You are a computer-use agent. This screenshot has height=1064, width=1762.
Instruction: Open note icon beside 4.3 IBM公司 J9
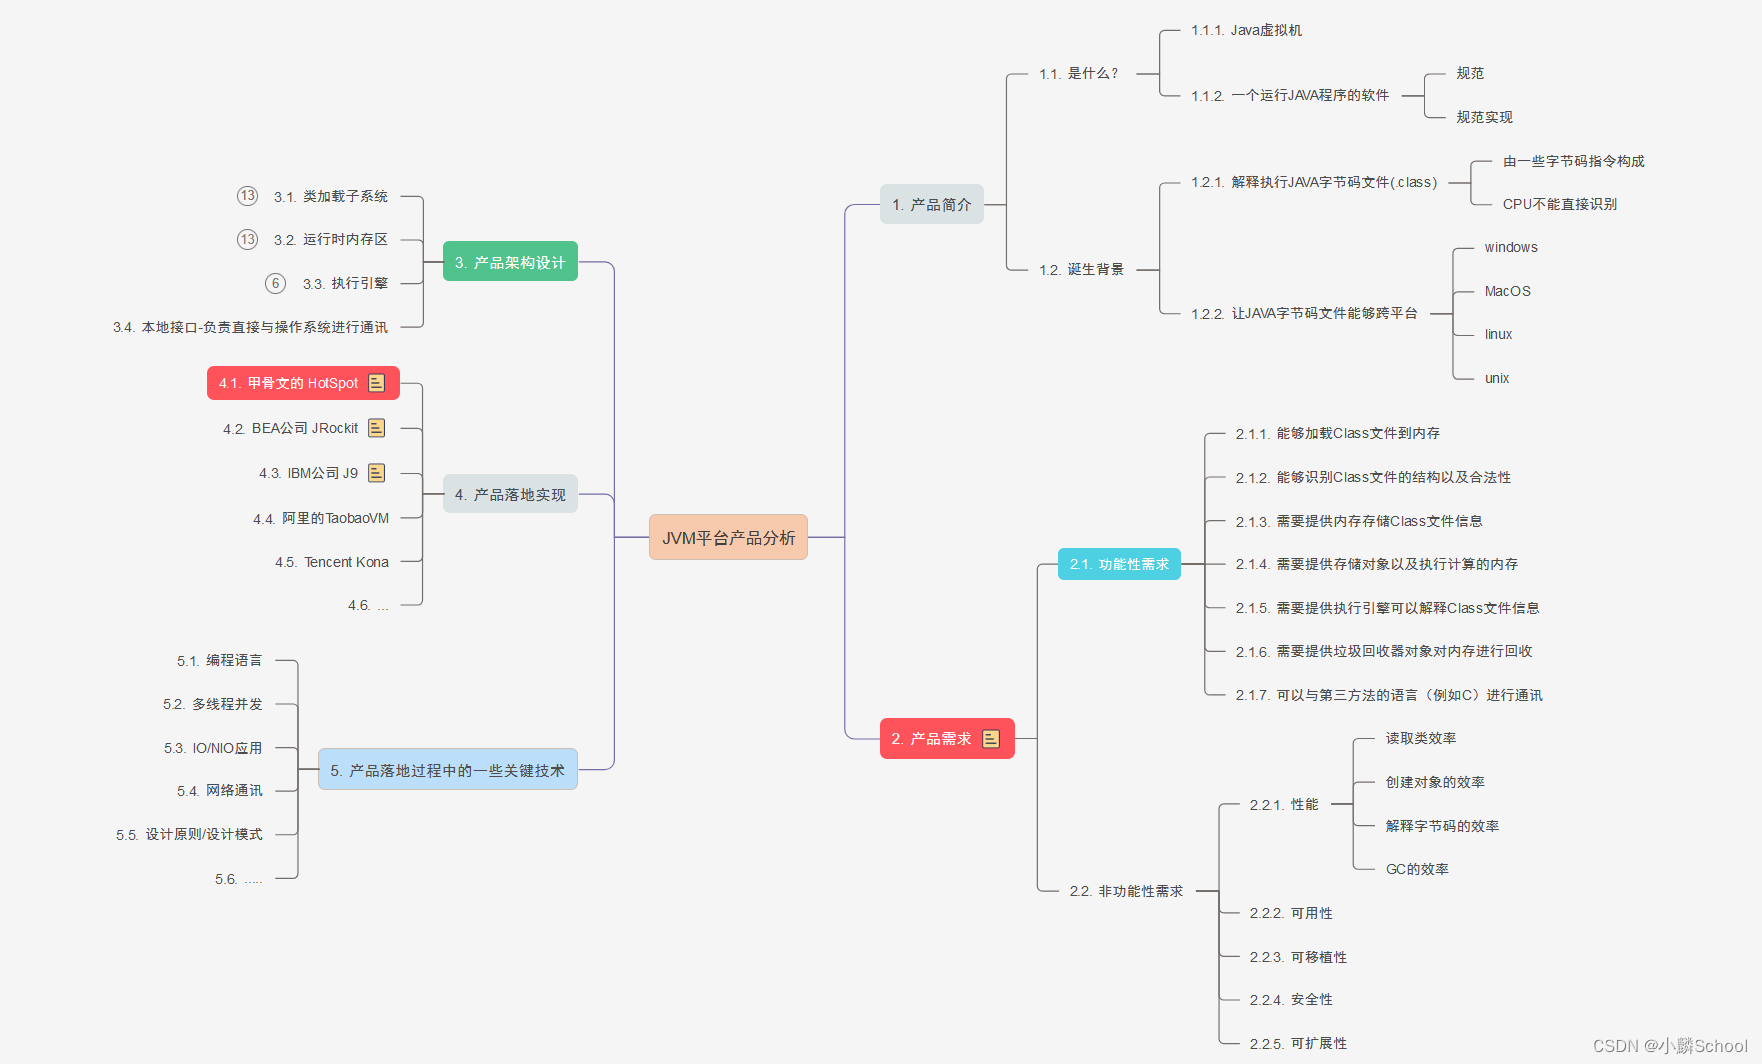click(x=376, y=473)
